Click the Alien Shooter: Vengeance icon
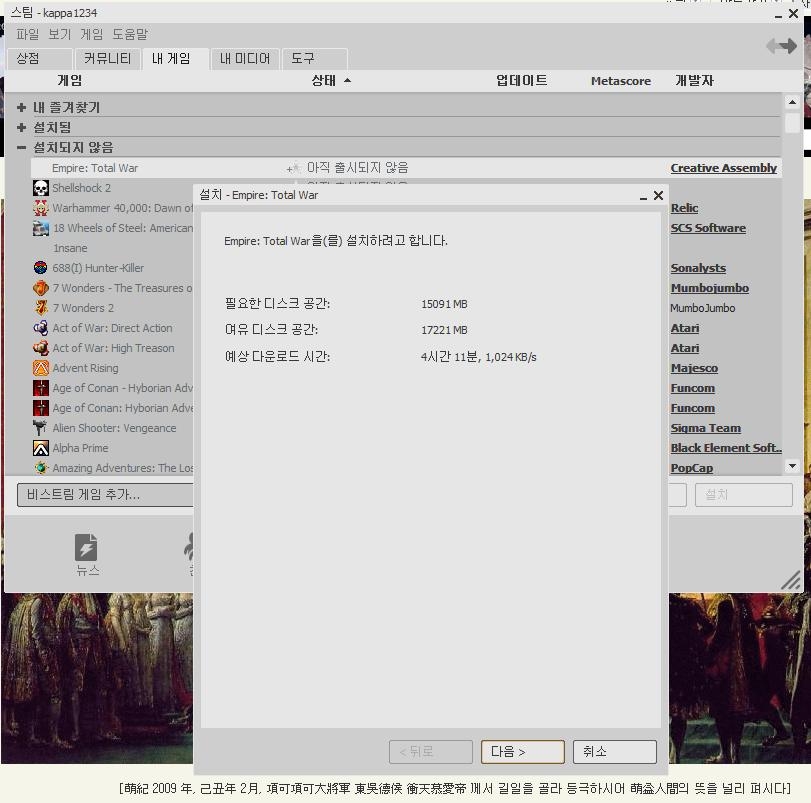This screenshot has height=803, width=811. coord(41,428)
